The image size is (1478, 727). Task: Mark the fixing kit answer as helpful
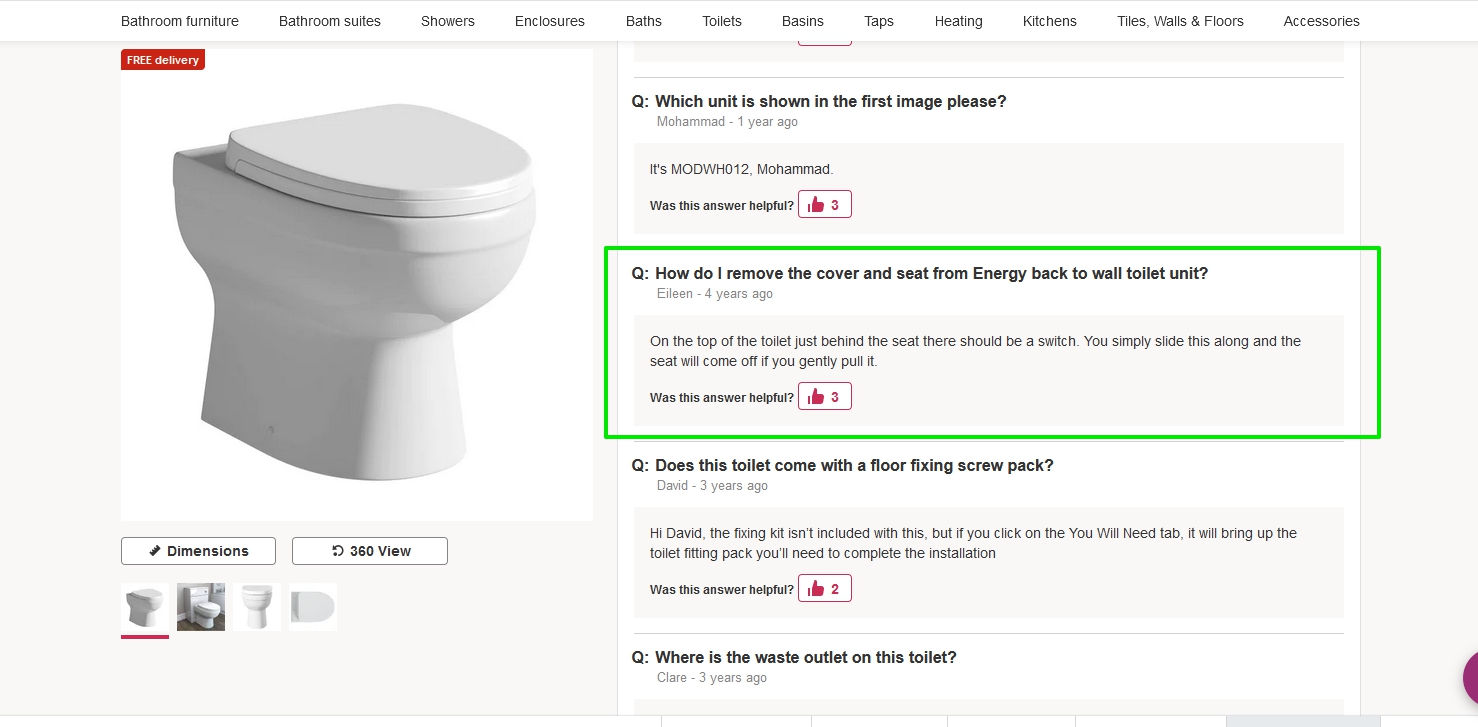[x=824, y=589]
